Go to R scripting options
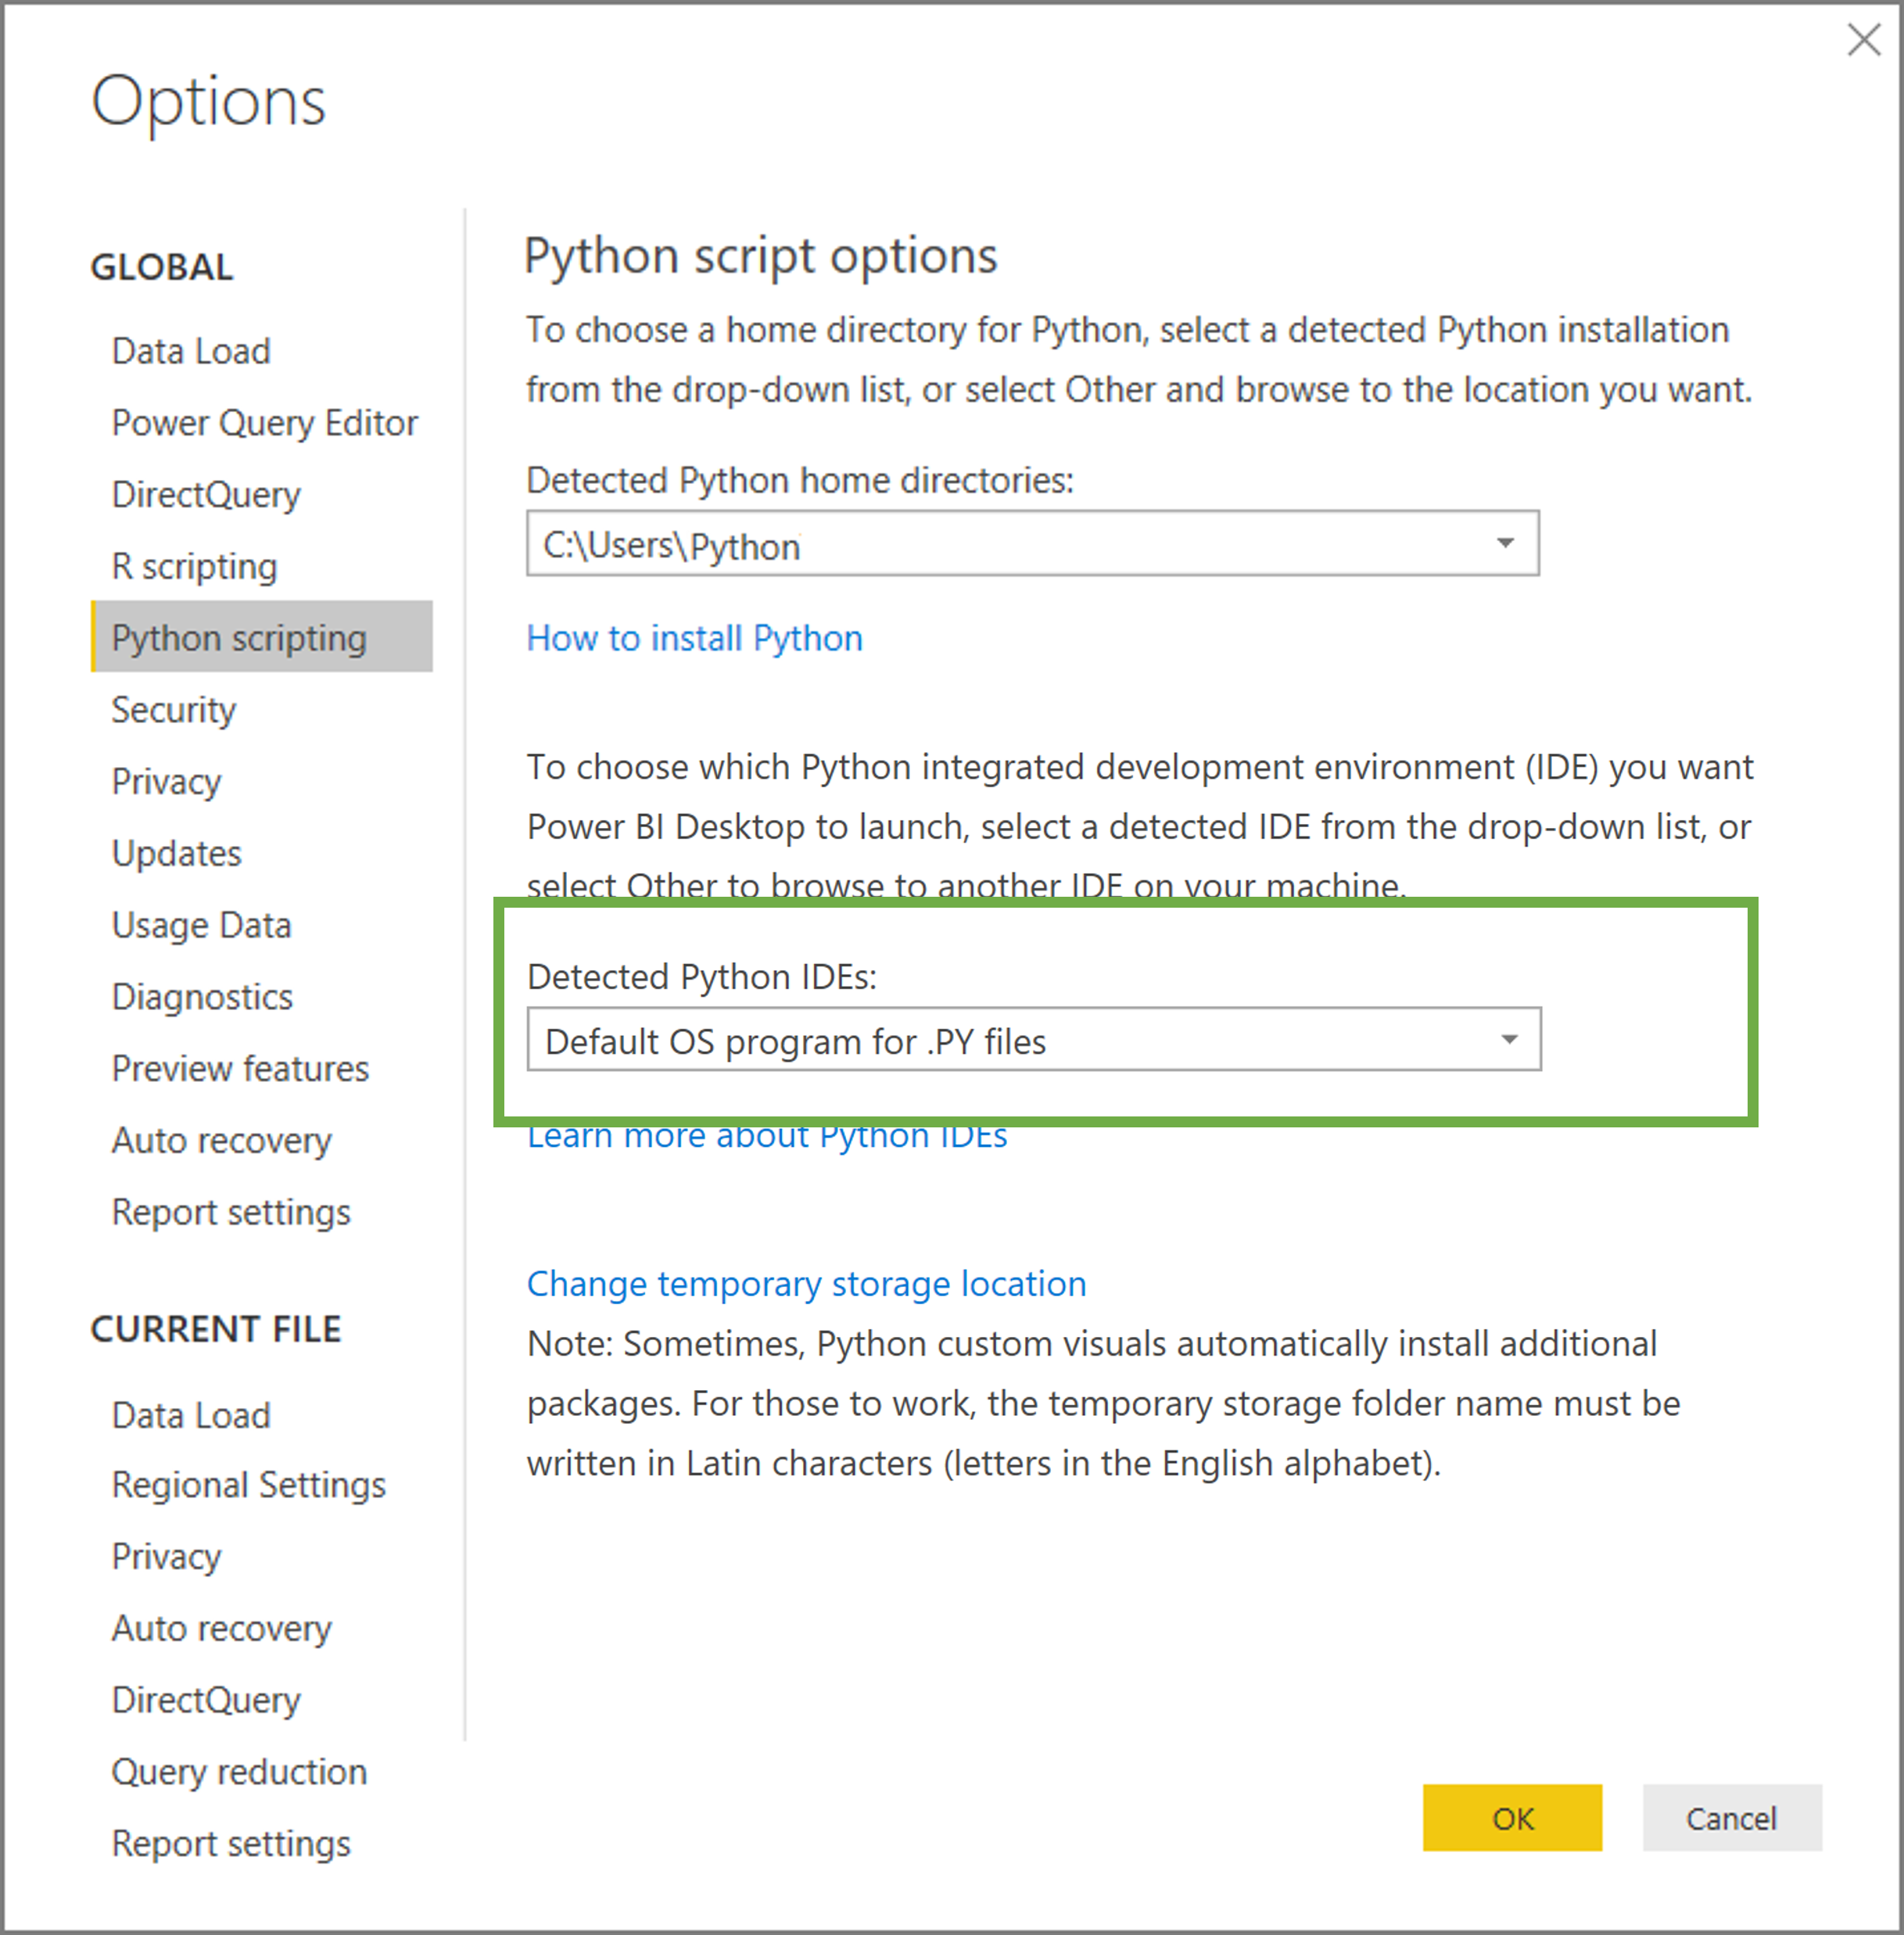The image size is (1904, 1935). (x=194, y=566)
